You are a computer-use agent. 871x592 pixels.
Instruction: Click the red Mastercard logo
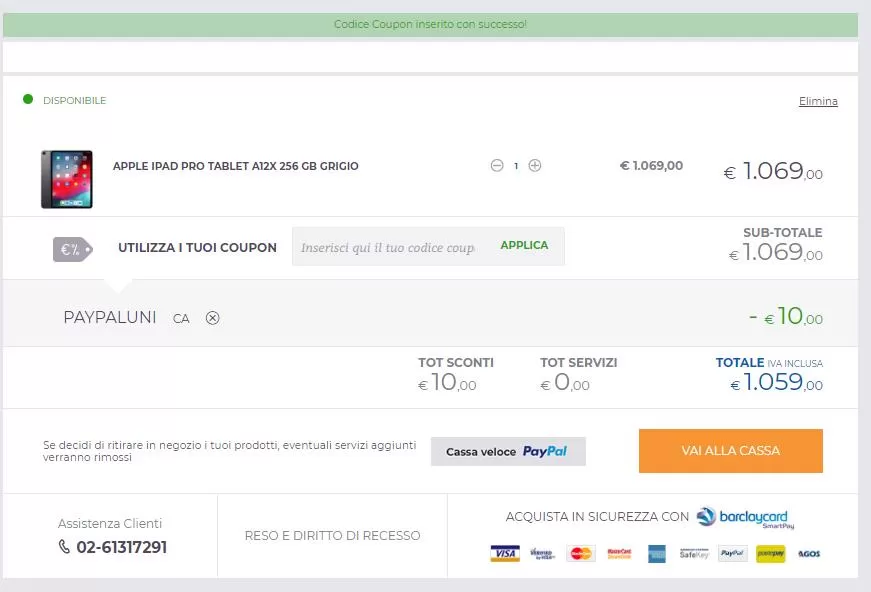point(581,554)
